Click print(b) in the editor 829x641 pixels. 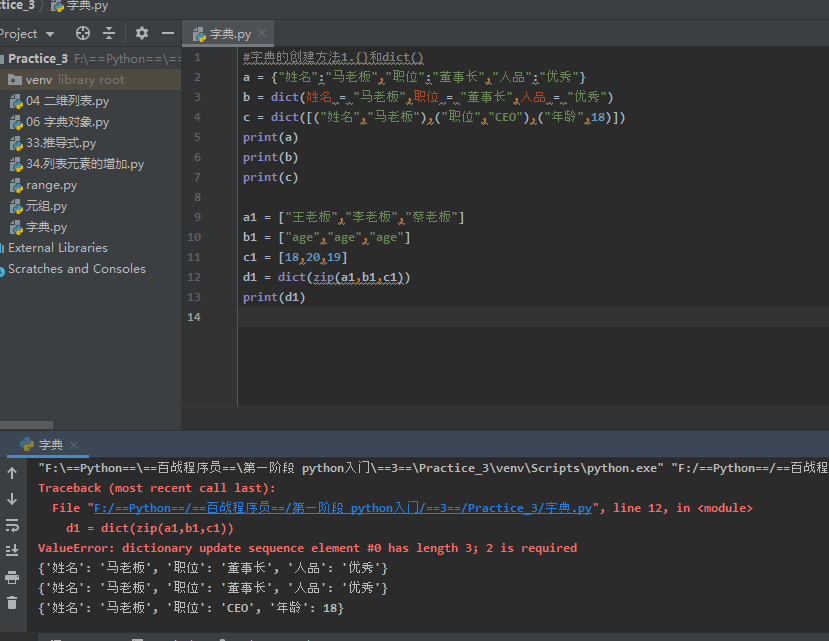271,158
